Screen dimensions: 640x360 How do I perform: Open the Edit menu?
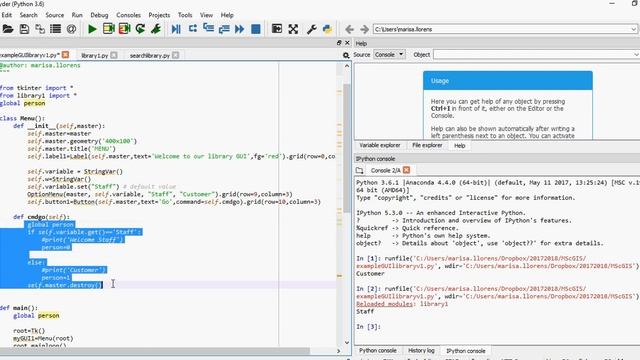click(x=7, y=15)
